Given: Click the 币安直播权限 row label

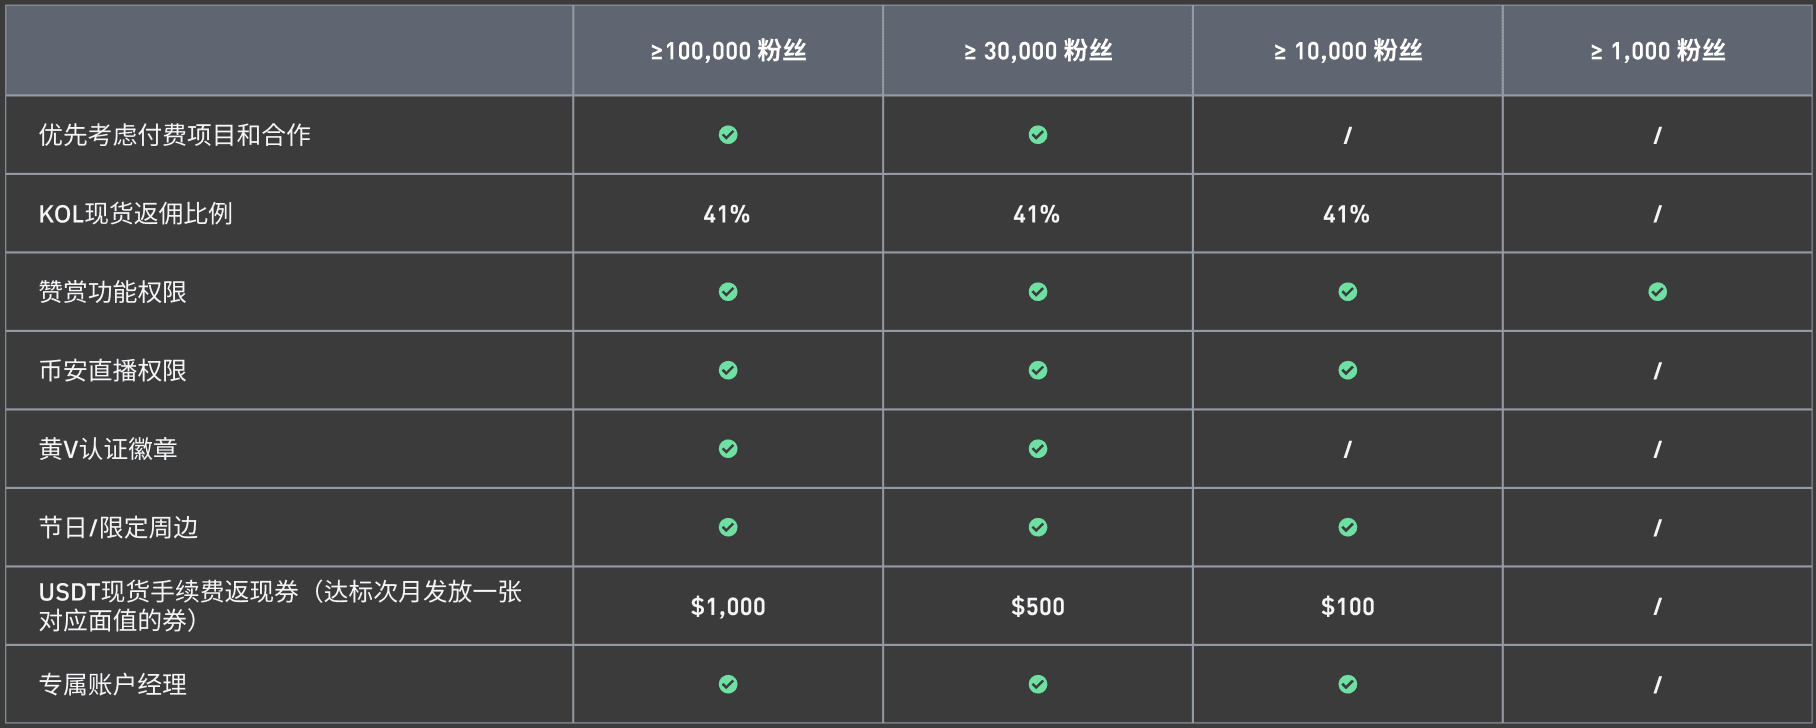Looking at the screenshot, I should (x=112, y=371).
